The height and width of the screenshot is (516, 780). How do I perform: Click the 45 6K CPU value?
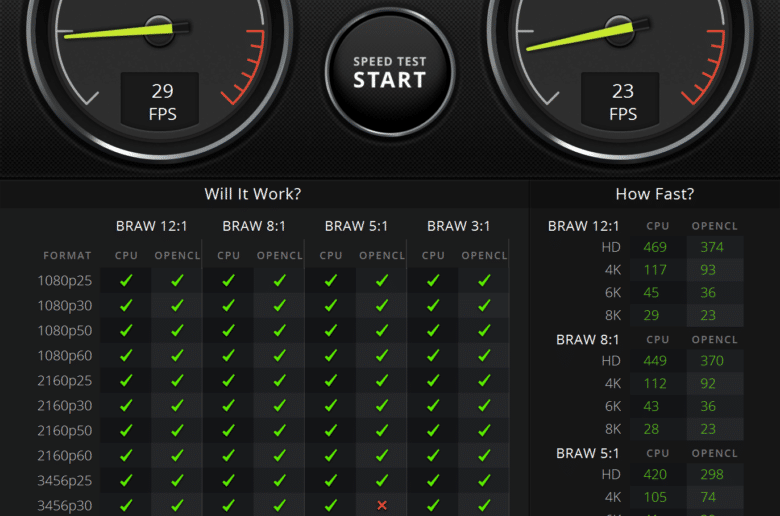651,293
